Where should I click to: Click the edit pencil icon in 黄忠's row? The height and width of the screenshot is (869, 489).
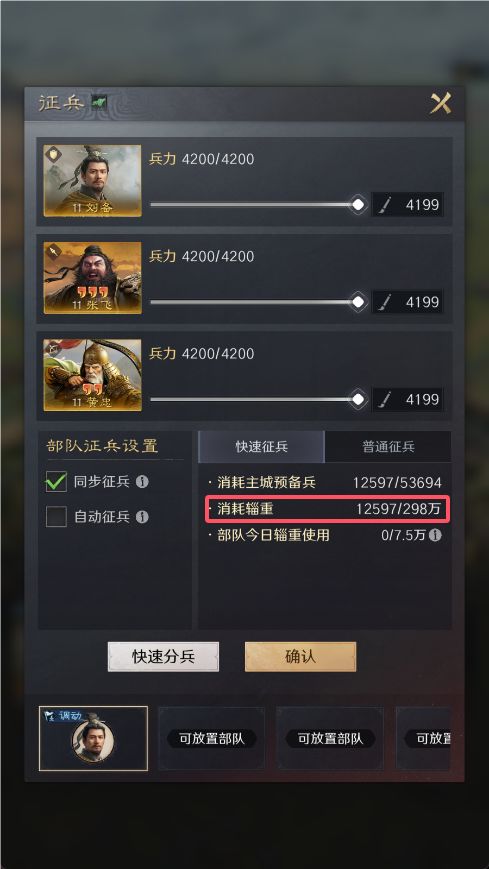click(x=385, y=400)
